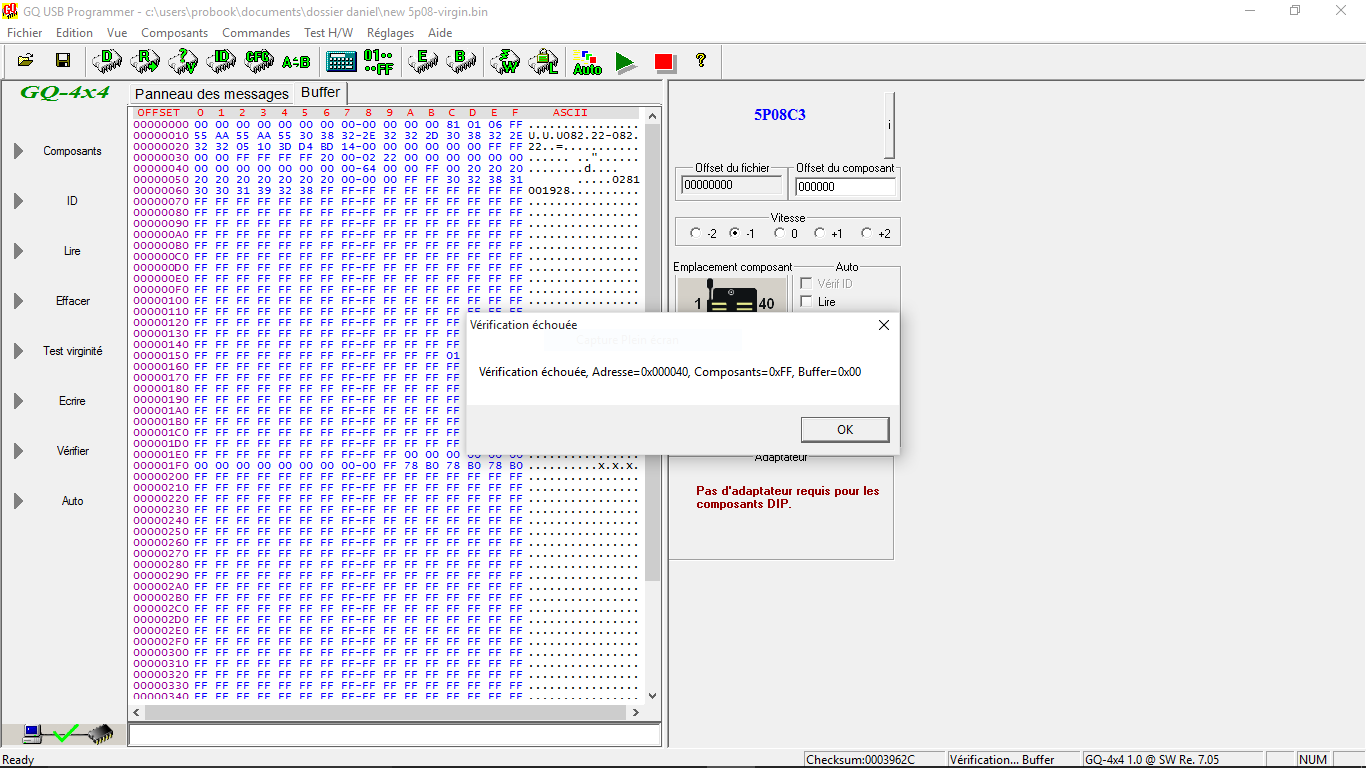Click the 5P08C3 device name label

(x=780, y=115)
